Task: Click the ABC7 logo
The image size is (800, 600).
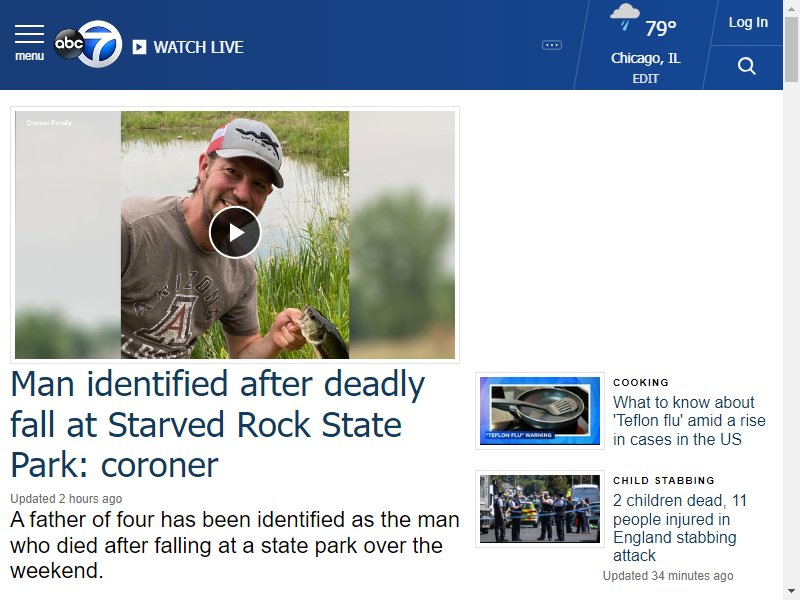Action: 88,44
